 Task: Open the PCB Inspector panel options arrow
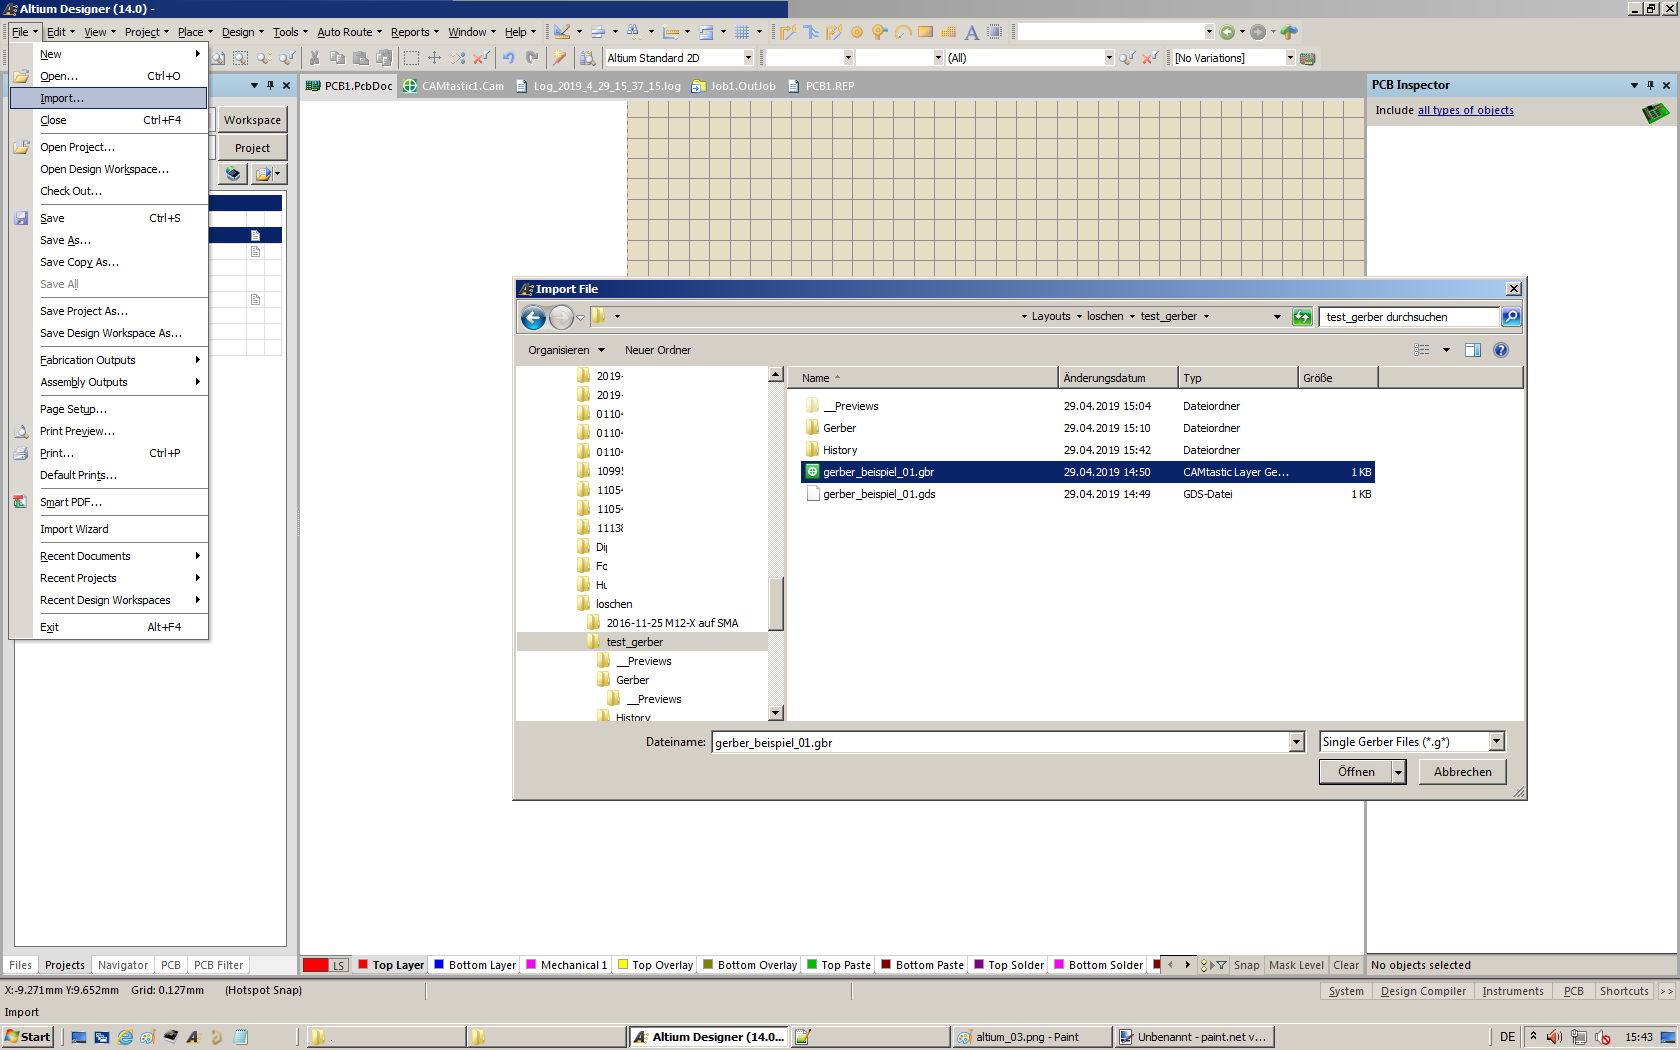point(1634,85)
